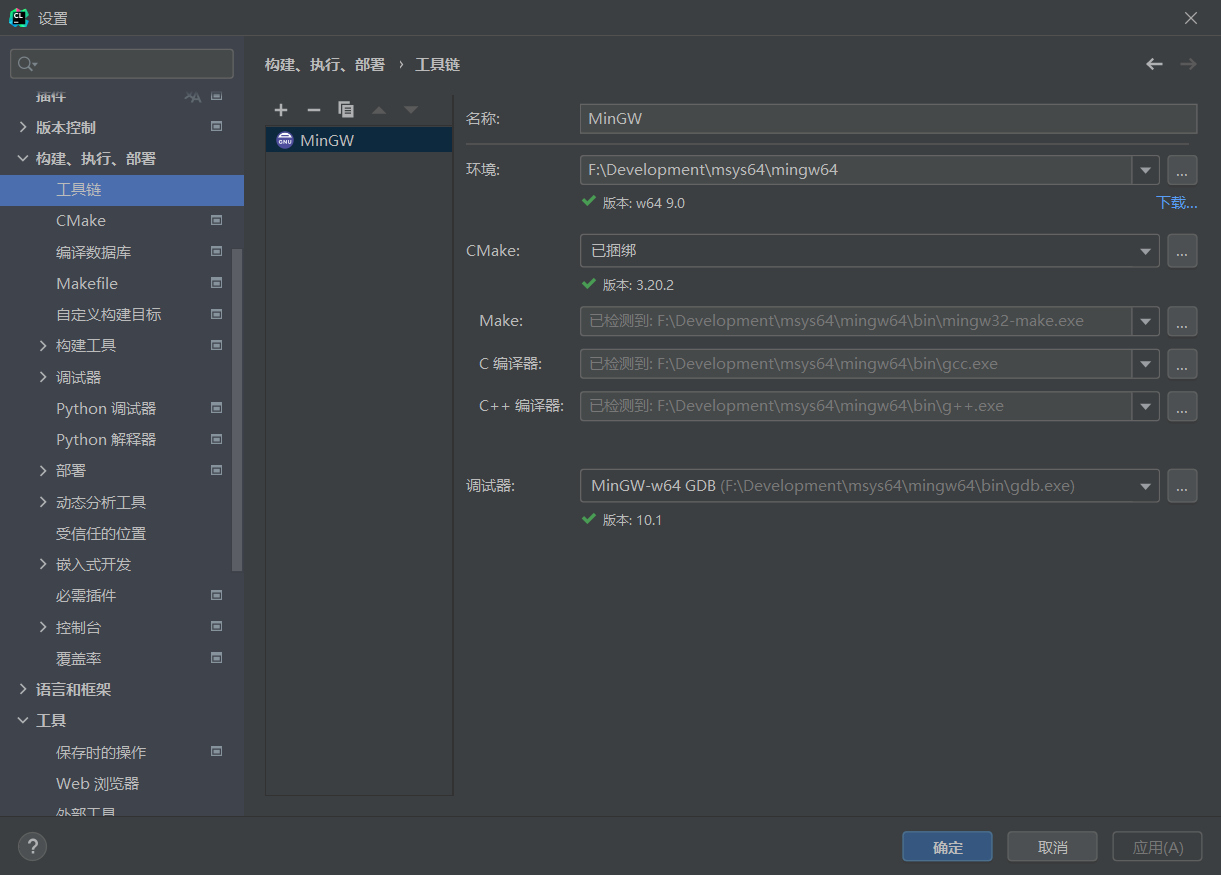
Task: Navigate forward with right arrow
Action: (x=1188, y=64)
